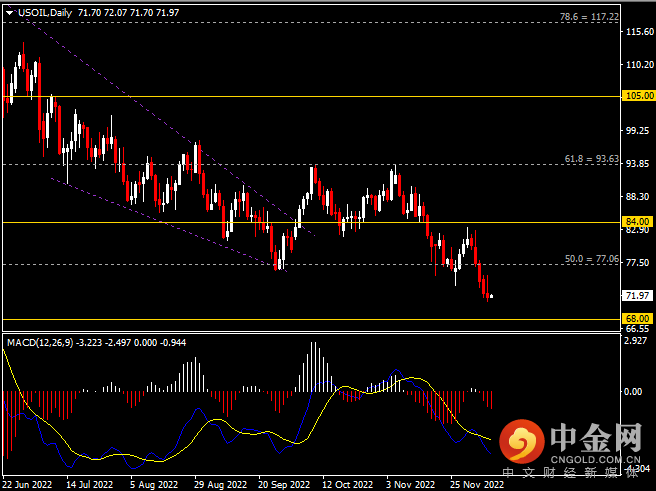Viewport: 656px width, 491px height.
Task: Select the 84.00 price level tag
Action: [x=637, y=221]
